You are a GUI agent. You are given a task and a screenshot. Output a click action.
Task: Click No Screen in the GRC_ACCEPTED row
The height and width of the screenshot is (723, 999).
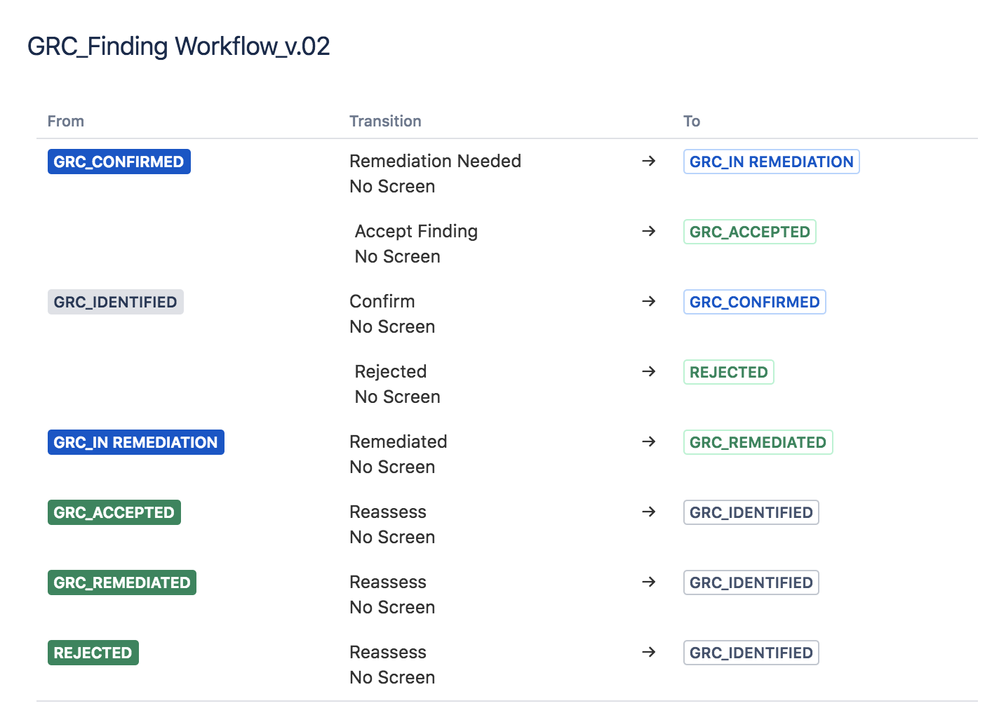click(x=392, y=537)
